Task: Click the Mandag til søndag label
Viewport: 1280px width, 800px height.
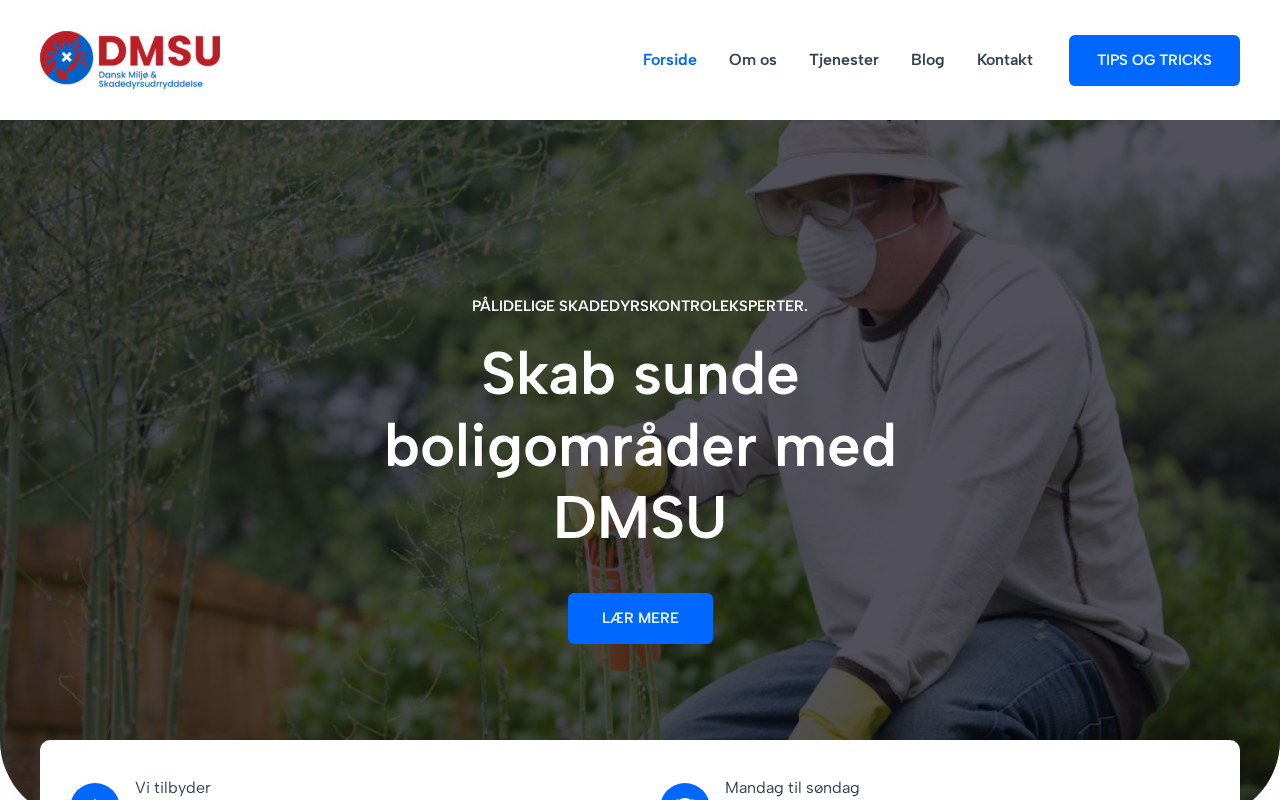Action: click(x=792, y=788)
